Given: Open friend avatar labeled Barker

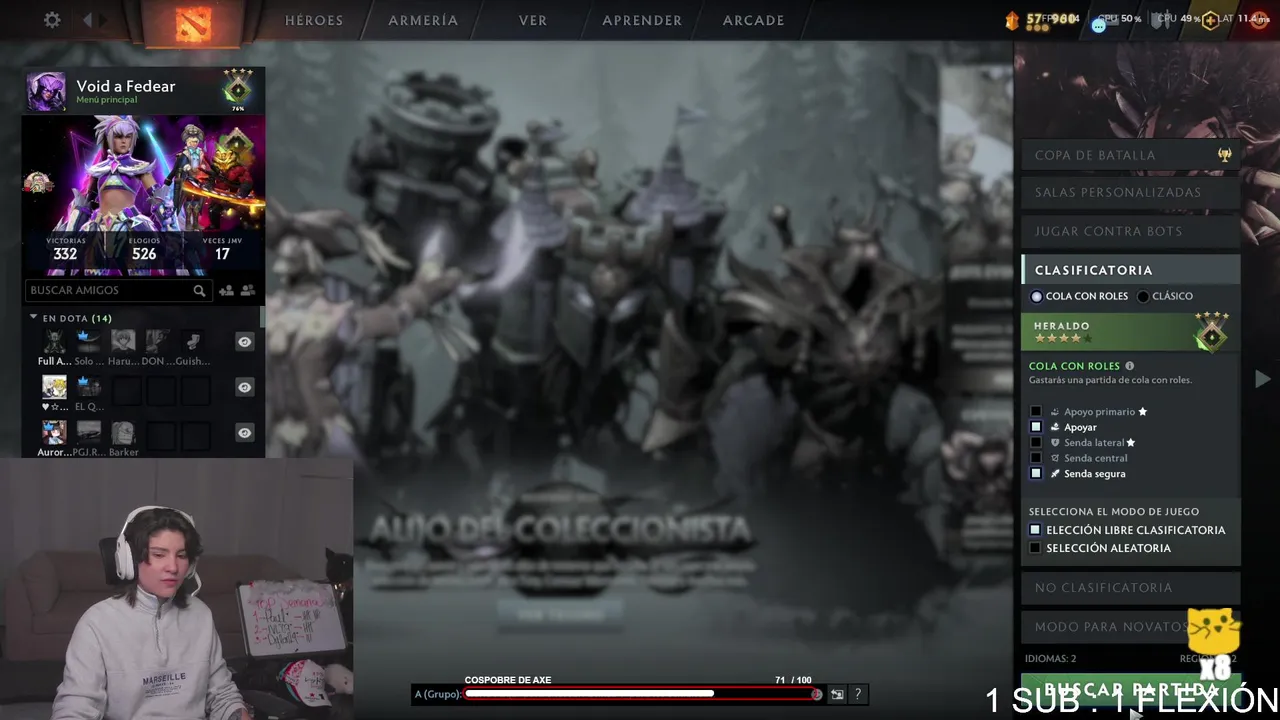Looking at the screenshot, I should pyautogui.click(x=123, y=432).
